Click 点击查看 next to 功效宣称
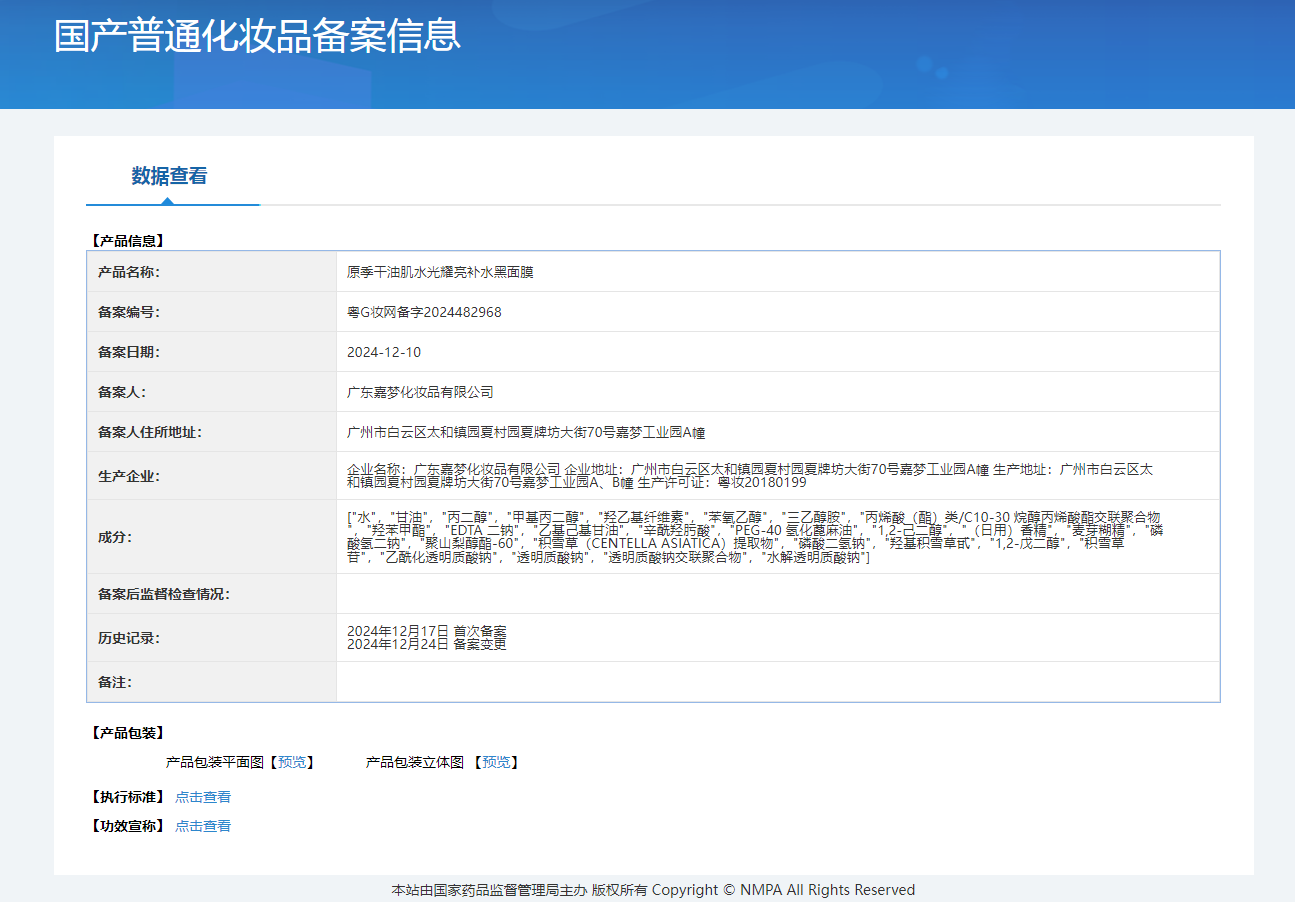The image size is (1295, 902). coord(203,826)
